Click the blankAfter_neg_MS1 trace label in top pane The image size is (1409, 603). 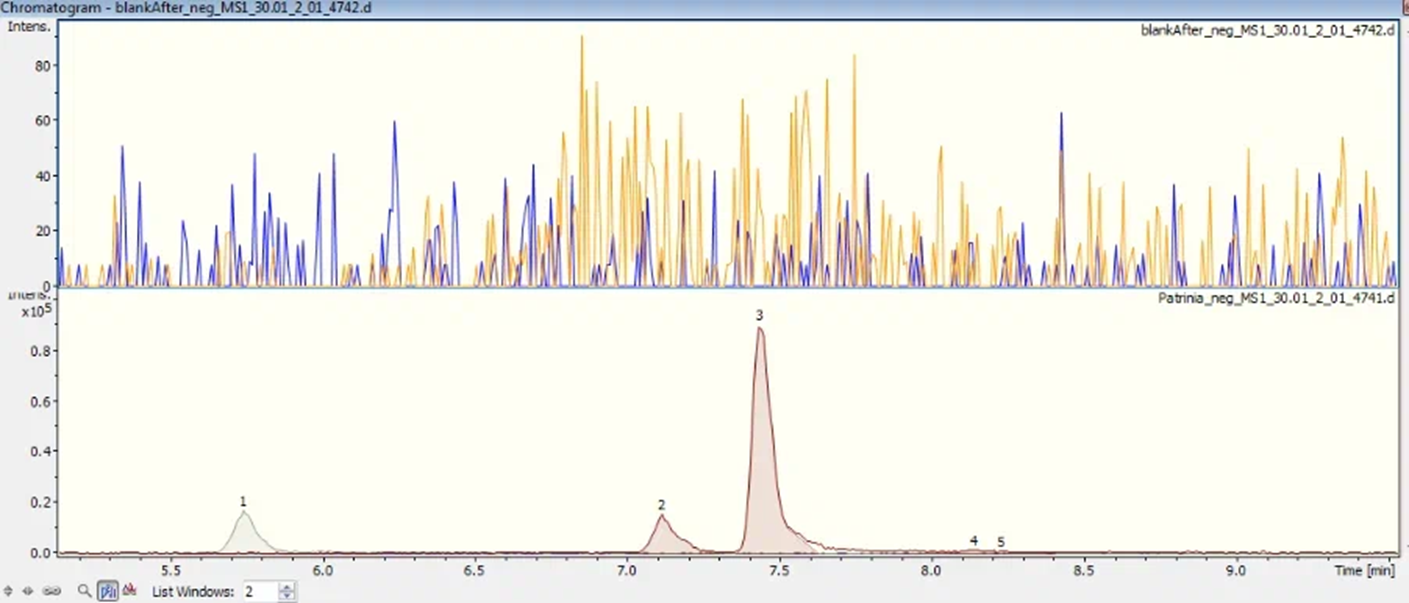[x=1267, y=31]
